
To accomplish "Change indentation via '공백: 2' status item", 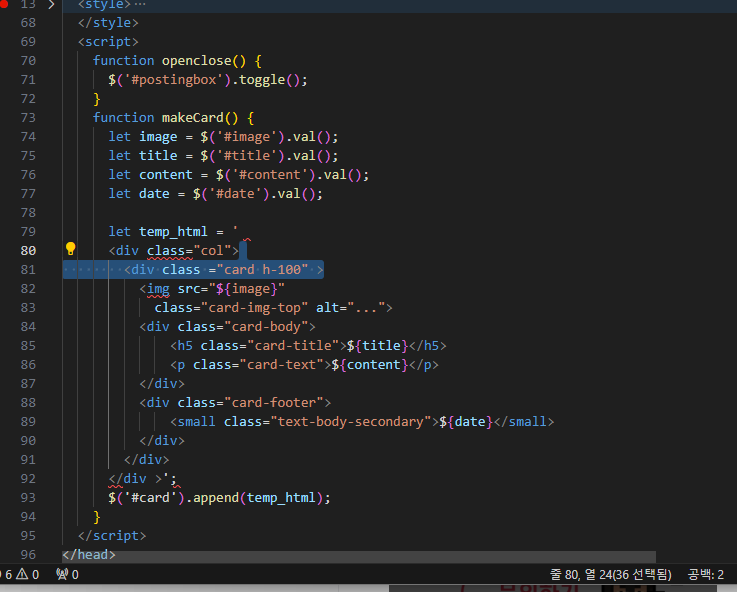I will [x=706, y=575].
